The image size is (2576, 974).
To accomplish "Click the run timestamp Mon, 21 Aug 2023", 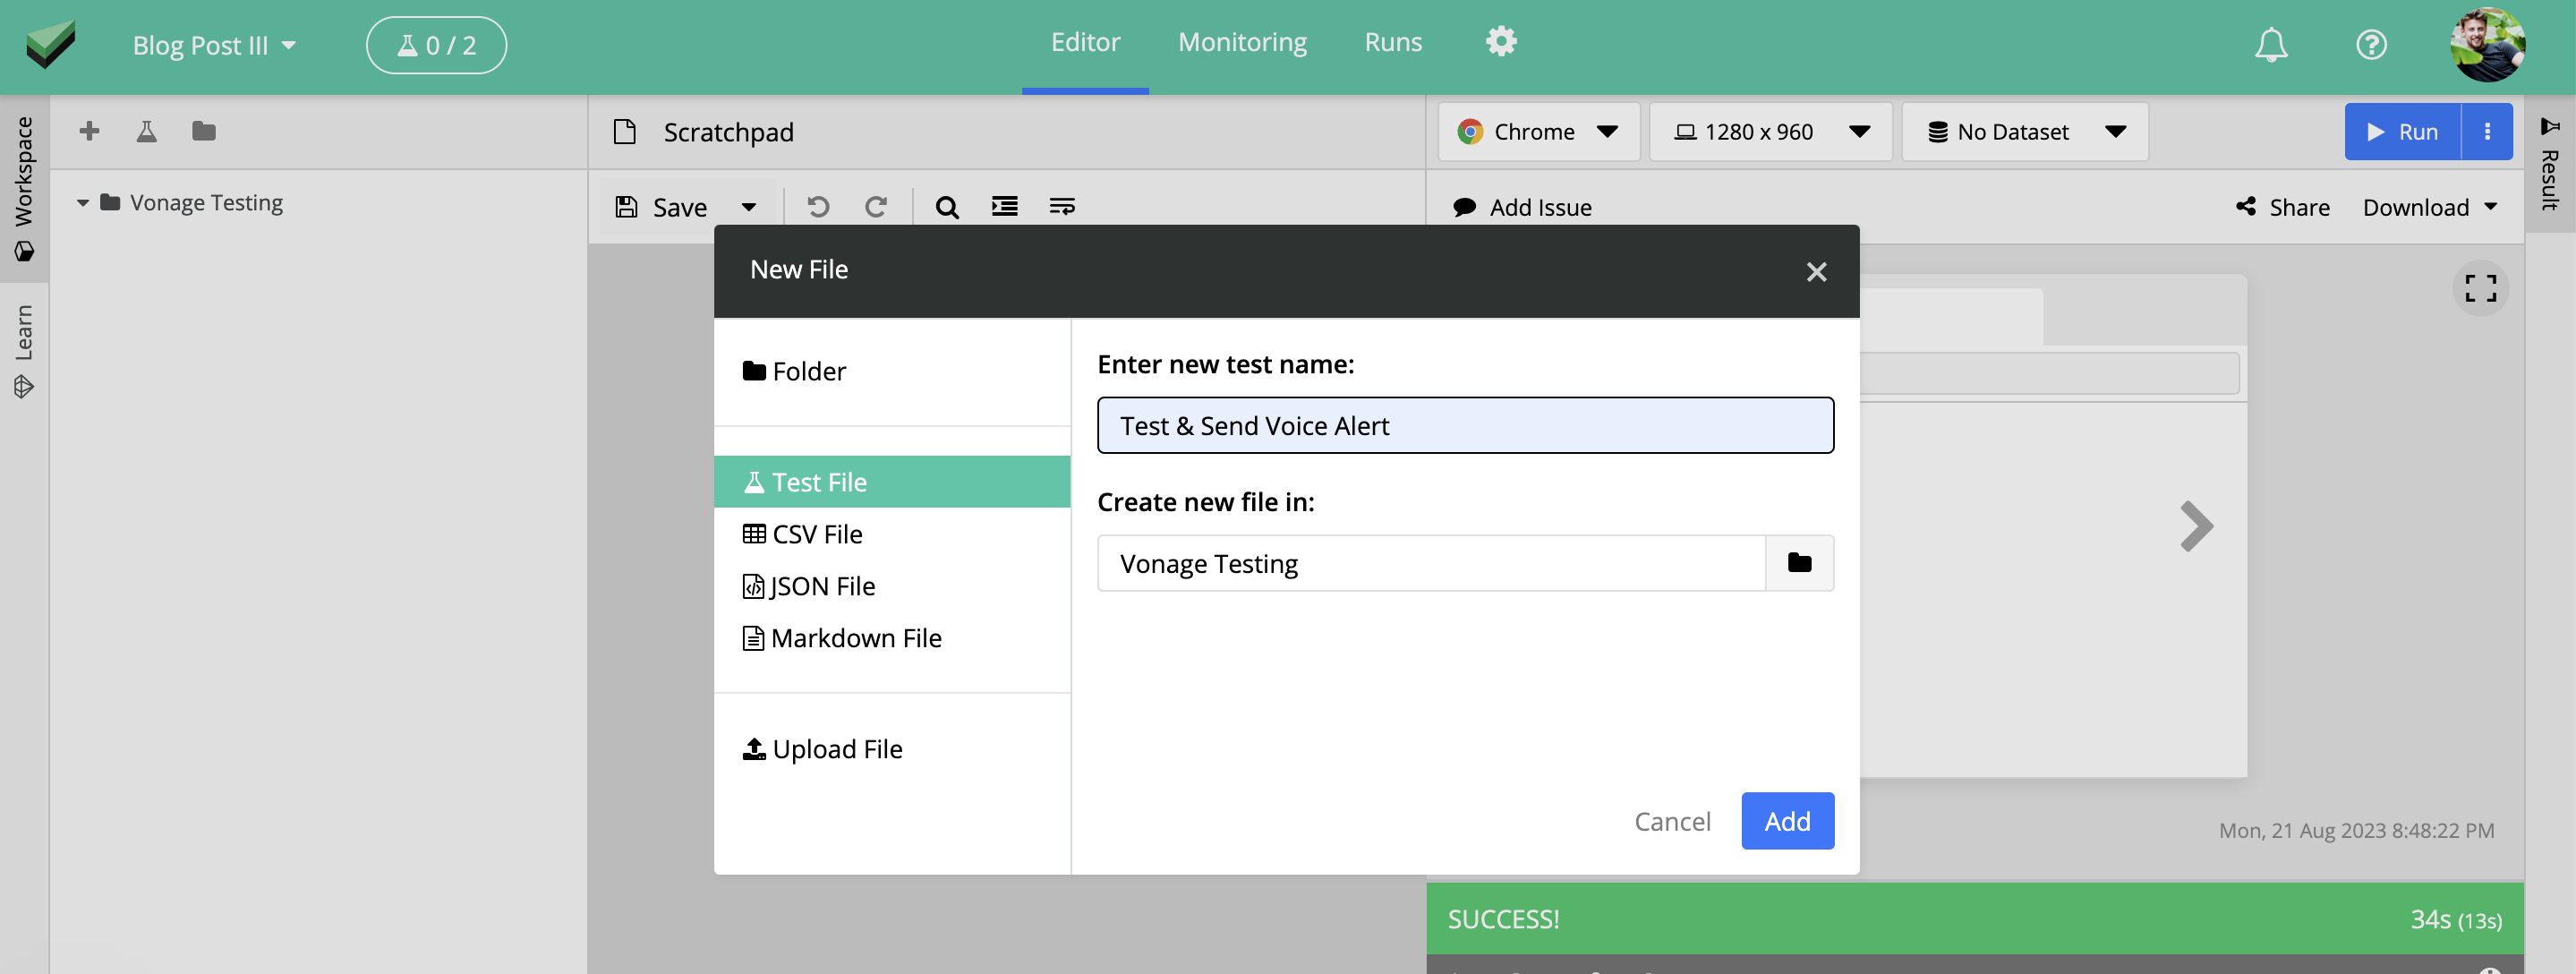I will click(x=2356, y=831).
